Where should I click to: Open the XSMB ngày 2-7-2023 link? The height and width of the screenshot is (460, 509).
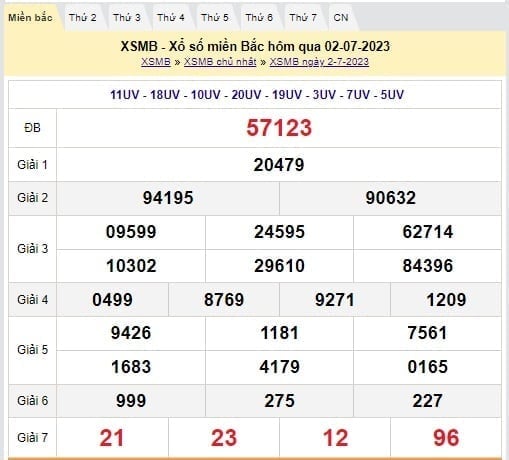pyautogui.click(x=319, y=62)
